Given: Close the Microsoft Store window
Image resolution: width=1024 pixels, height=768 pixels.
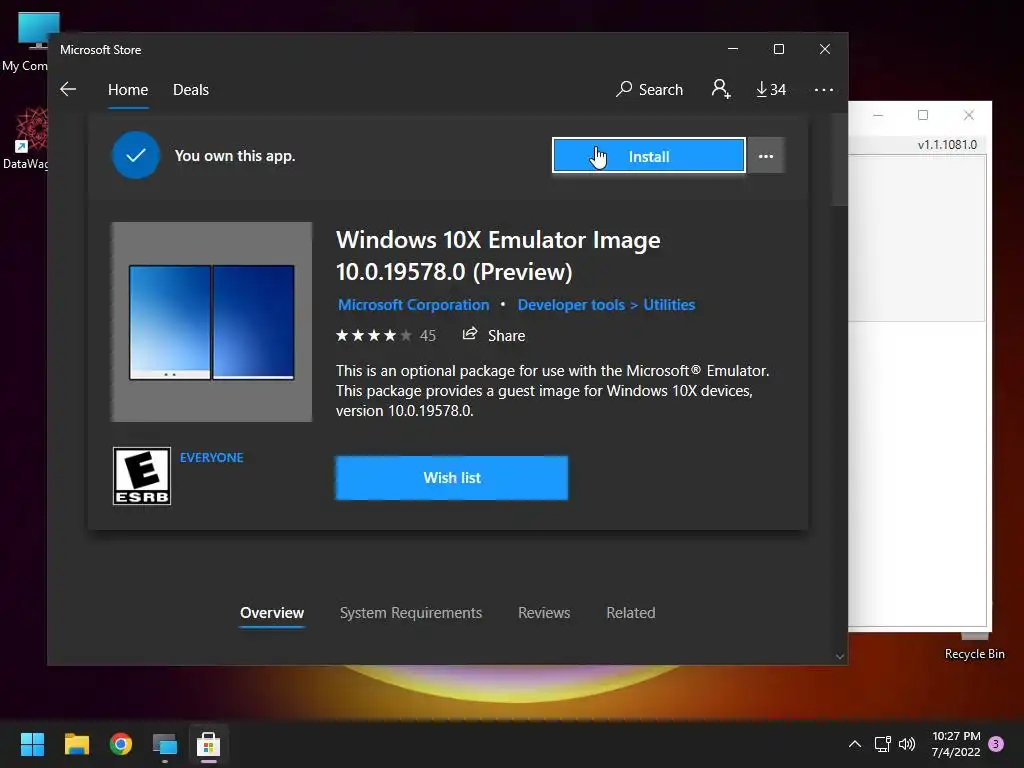Looking at the screenshot, I should point(825,49).
